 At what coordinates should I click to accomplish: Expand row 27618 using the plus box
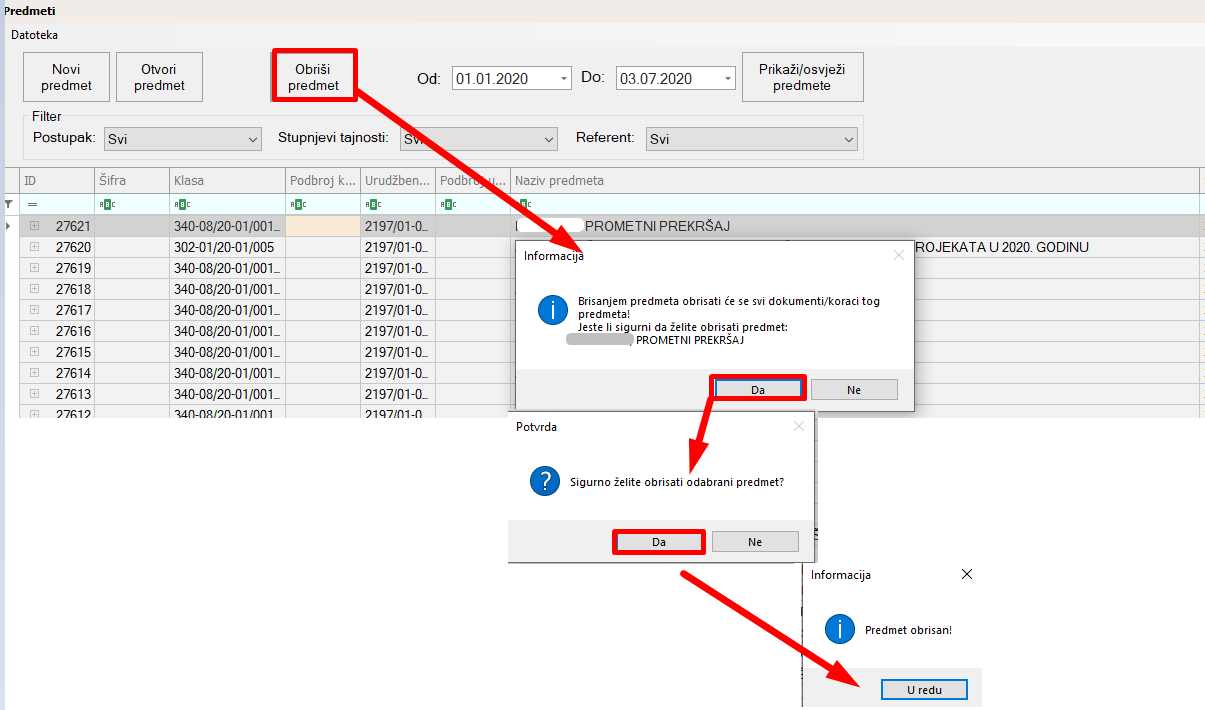pos(34,289)
